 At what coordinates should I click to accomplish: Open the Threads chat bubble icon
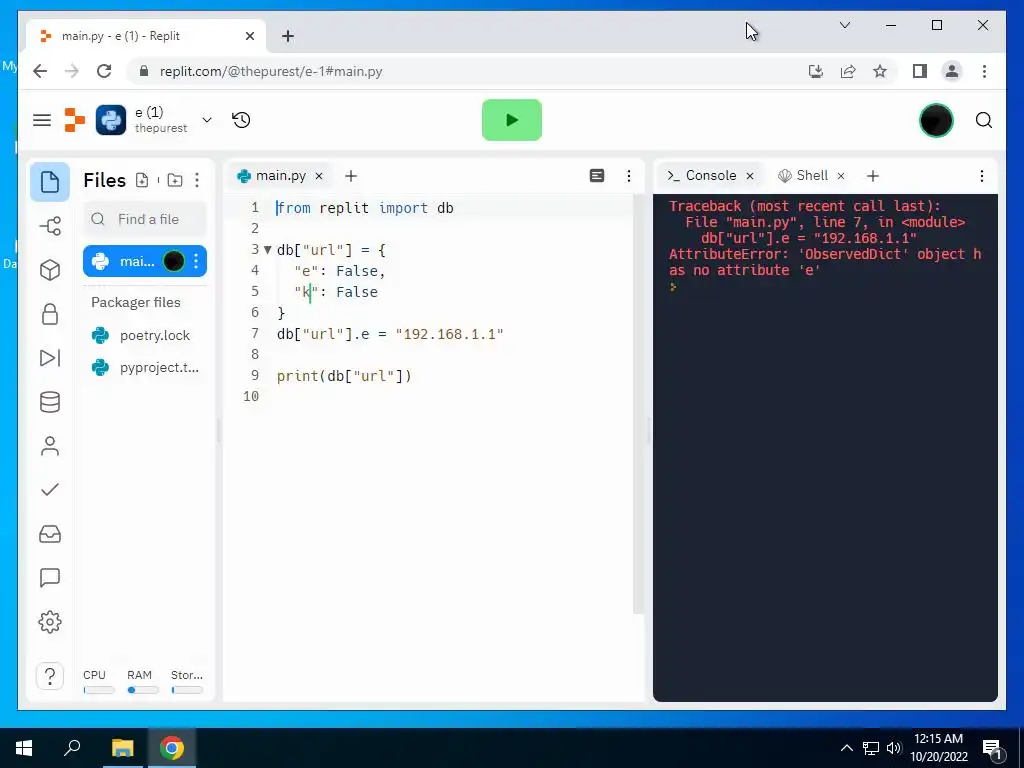50,578
